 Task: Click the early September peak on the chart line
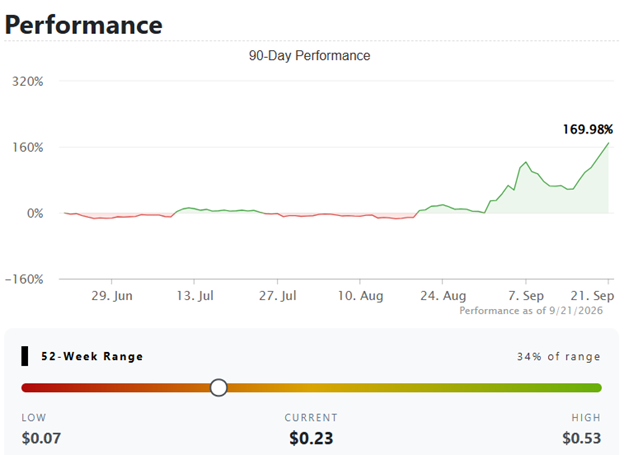(x=526, y=162)
